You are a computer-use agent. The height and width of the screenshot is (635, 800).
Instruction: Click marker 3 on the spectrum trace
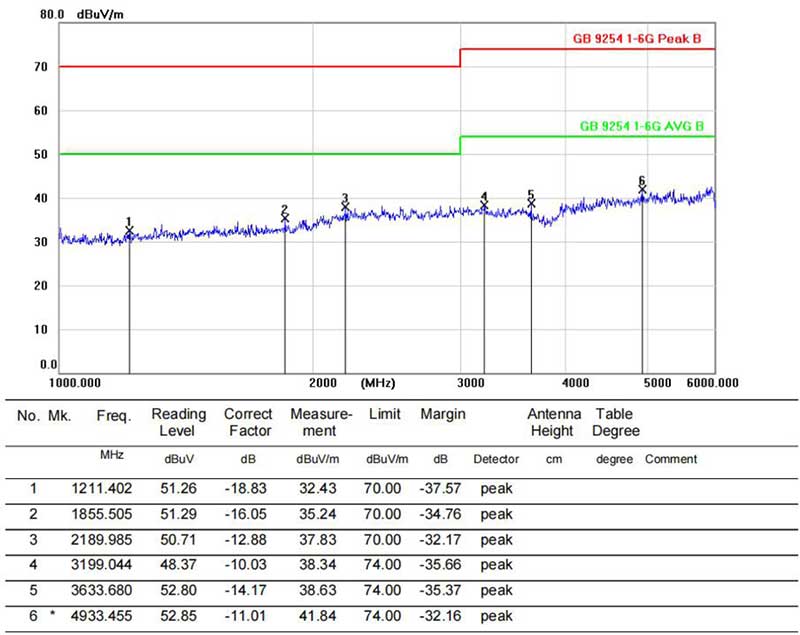pos(345,207)
